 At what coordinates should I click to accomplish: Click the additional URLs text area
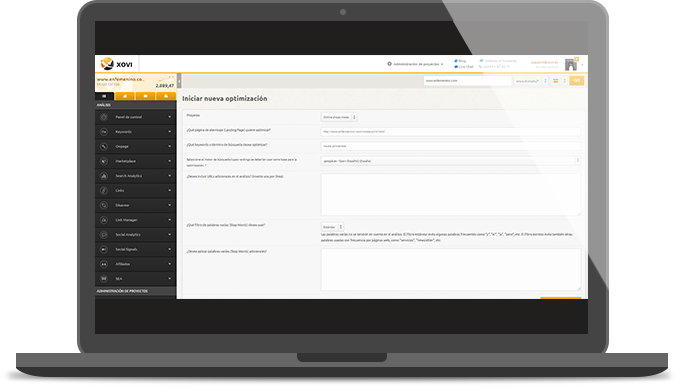[x=451, y=195]
